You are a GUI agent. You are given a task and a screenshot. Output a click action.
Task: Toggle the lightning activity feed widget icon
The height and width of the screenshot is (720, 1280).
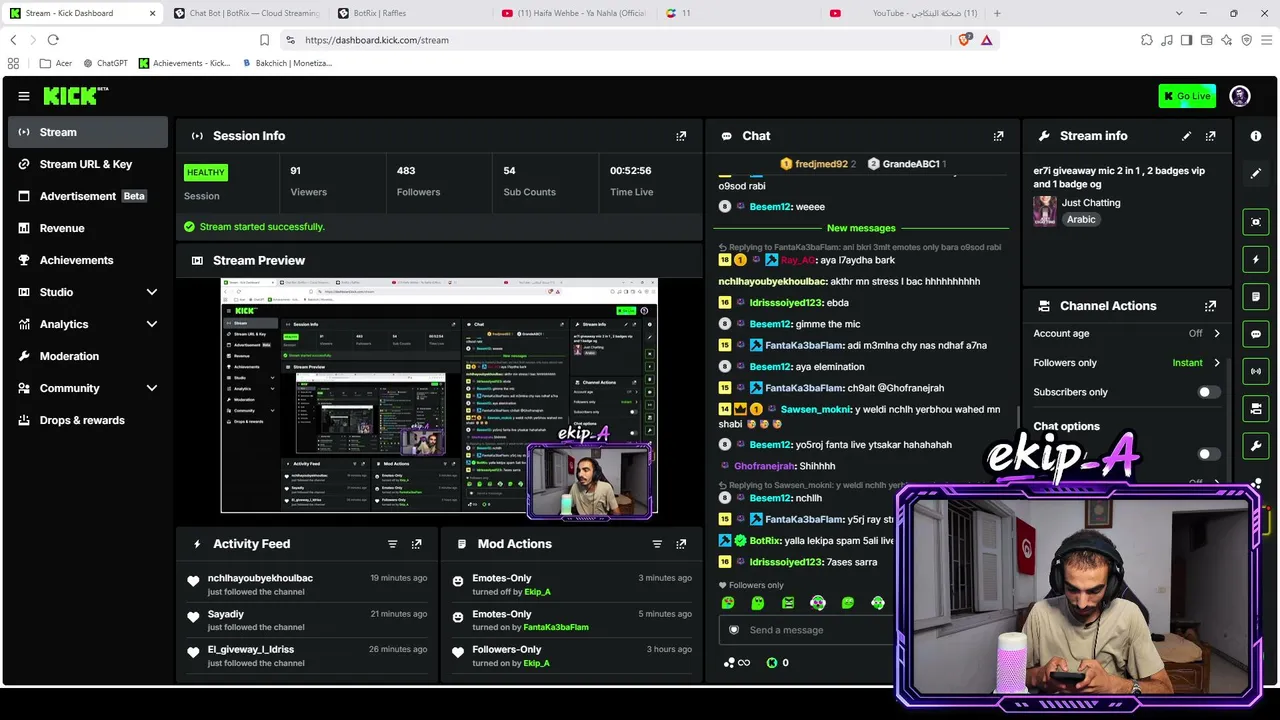coord(1256,260)
